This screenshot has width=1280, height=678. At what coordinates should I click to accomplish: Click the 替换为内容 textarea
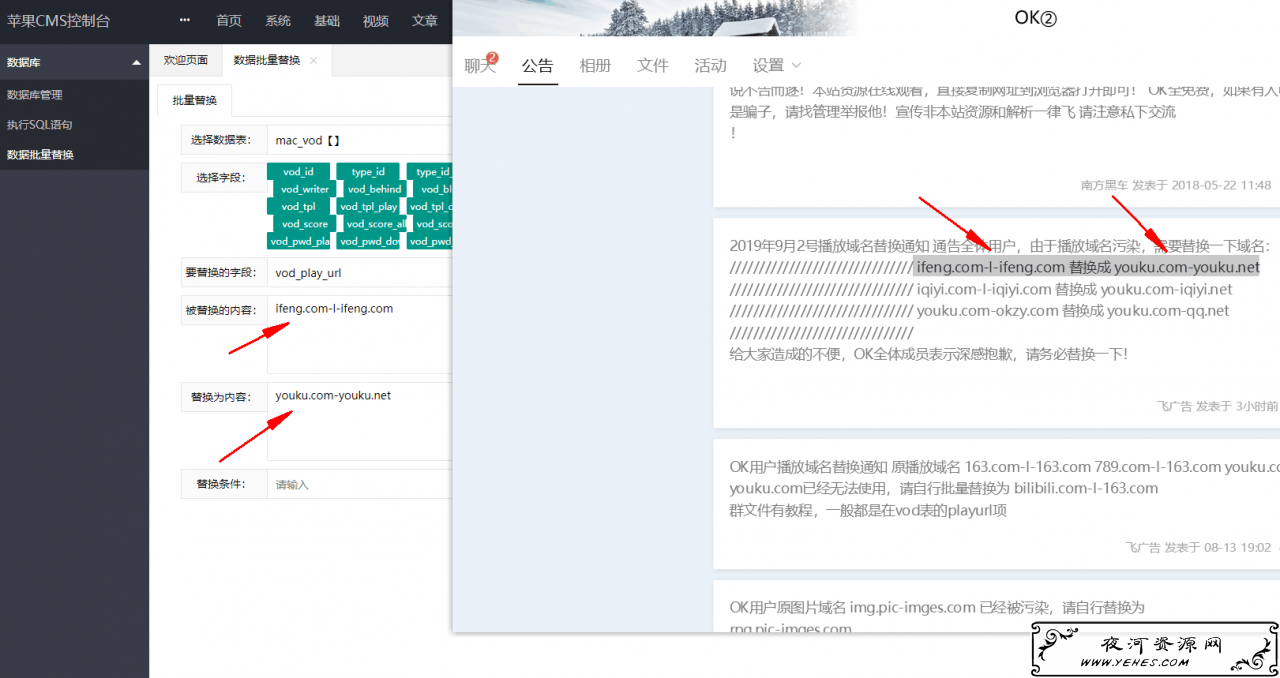(x=360, y=421)
